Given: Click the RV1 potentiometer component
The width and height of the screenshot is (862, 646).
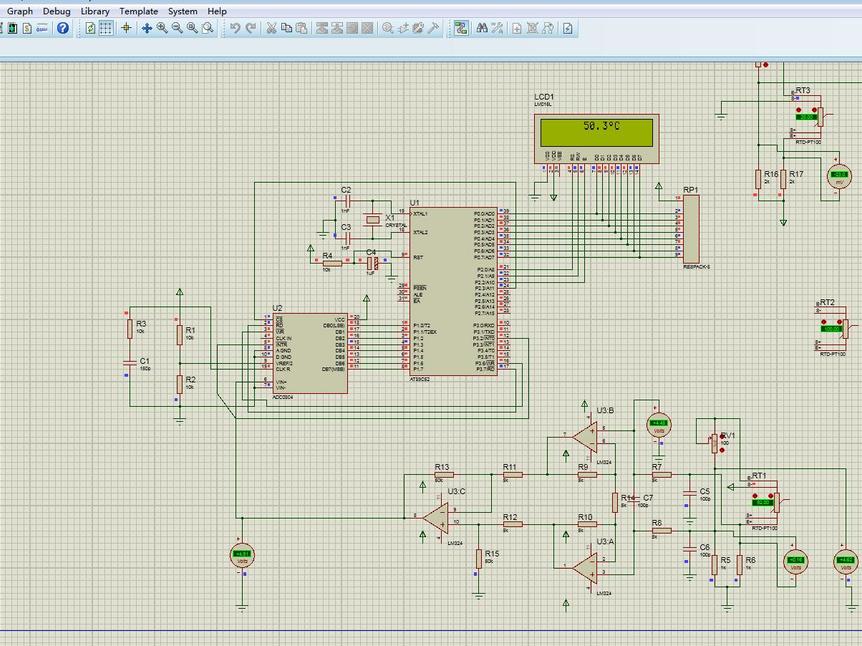Looking at the screenshot, I should coord(715,443).
